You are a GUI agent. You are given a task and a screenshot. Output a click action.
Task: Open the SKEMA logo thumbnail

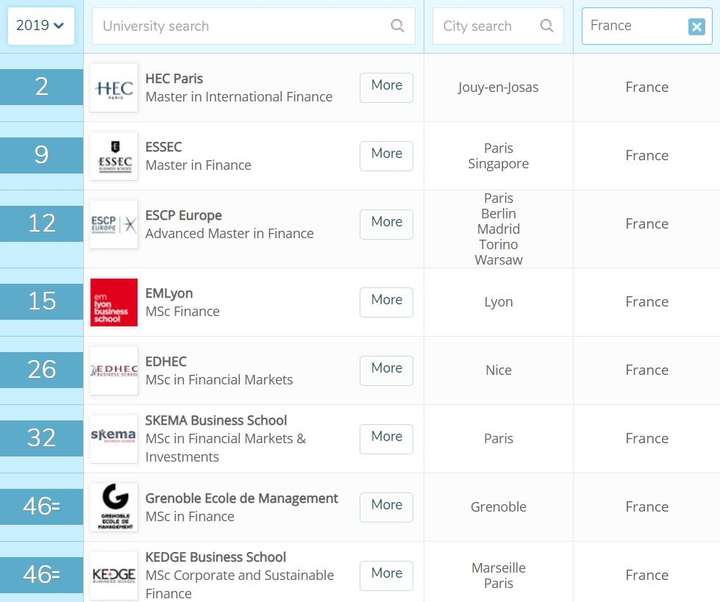pyautogui.click(x=114, y=439)
